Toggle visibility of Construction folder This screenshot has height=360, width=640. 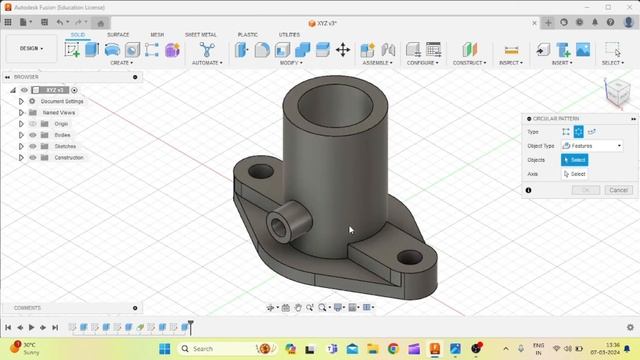(x=33, y=158)
